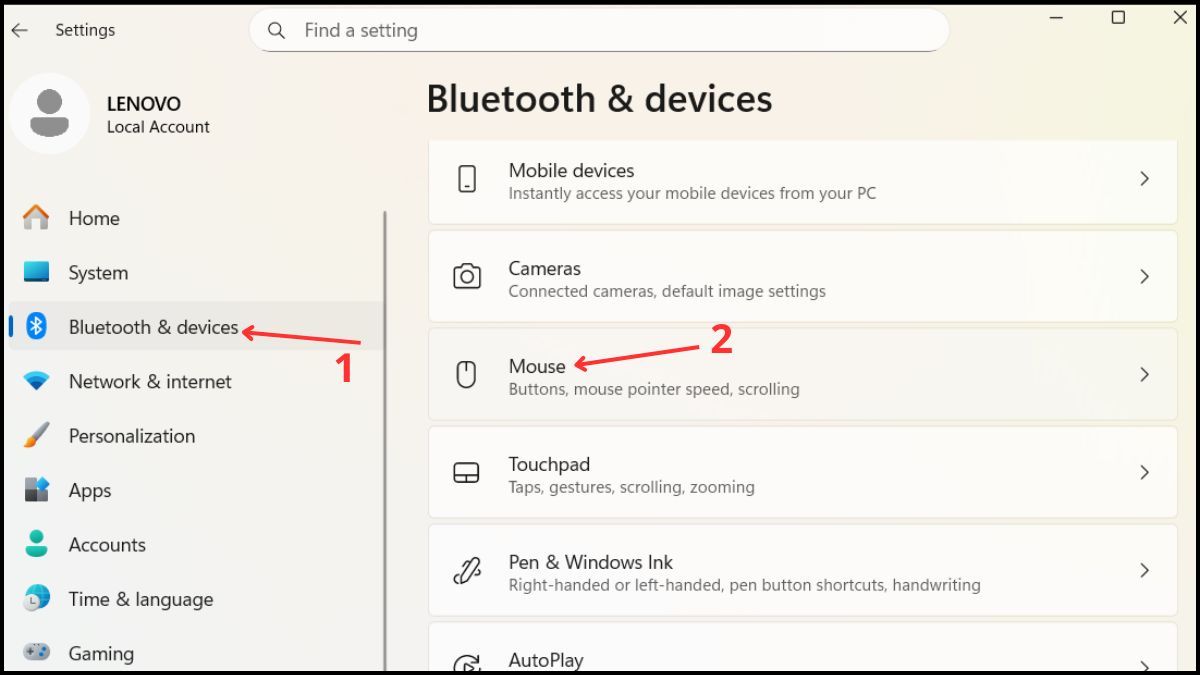Expand the Mobile devices settings row
This screenshot has width=1200, height=675.
[x=1145, y=178]
